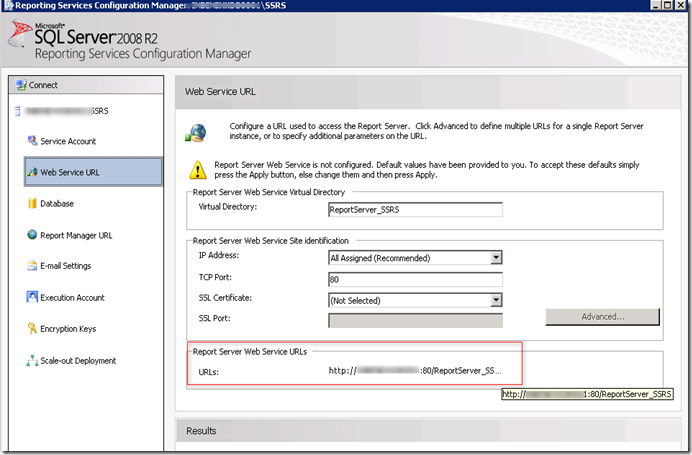Screen dimensions: 692x455
Task: Click the Virtual Directory text field
Action: pos(415,210)
